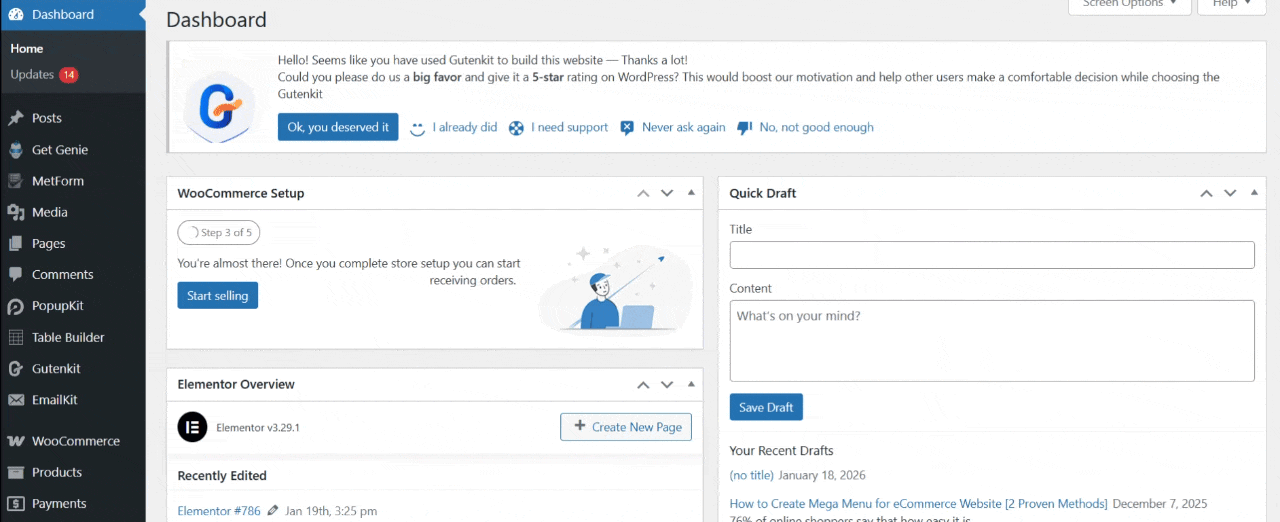Click the Get Genie sidebar icon
This screenshot has width=1280, height=522.
click(x=16, y=150)
